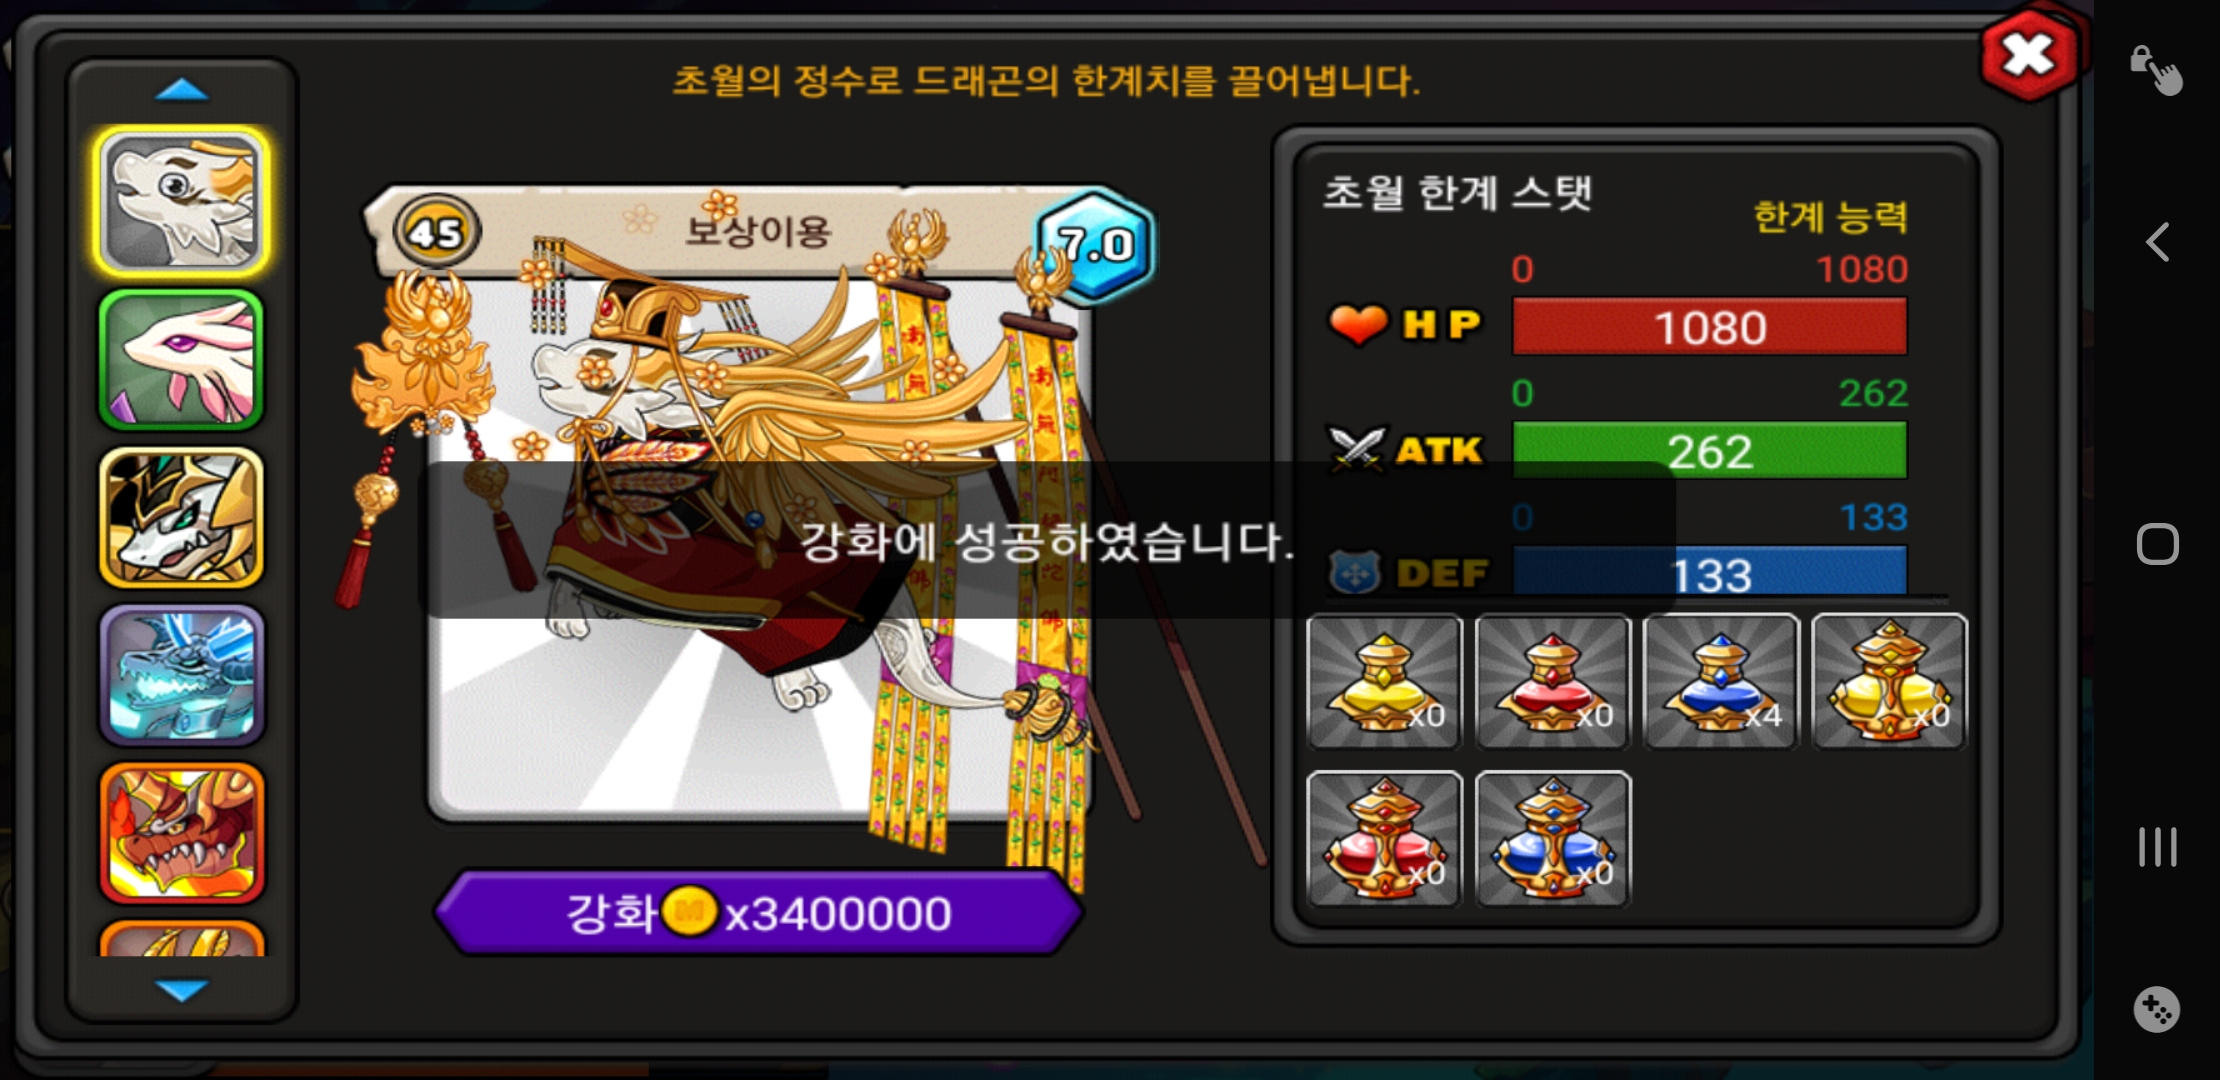Viewport: 2220px width, 1080px height.
Task: Tap the down arrow below the dragon list
Action: (x=182, y=990)
